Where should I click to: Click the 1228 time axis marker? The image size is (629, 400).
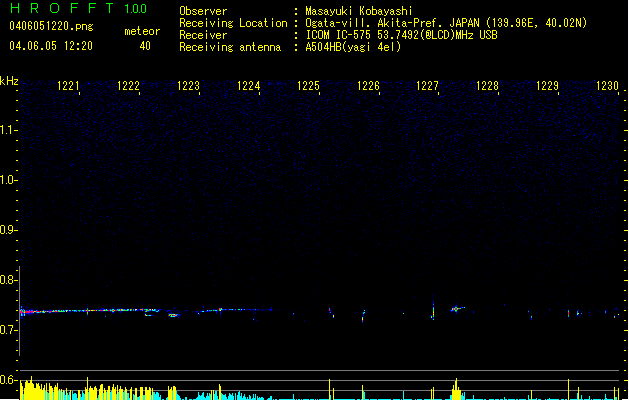click(x=487, y=86)
